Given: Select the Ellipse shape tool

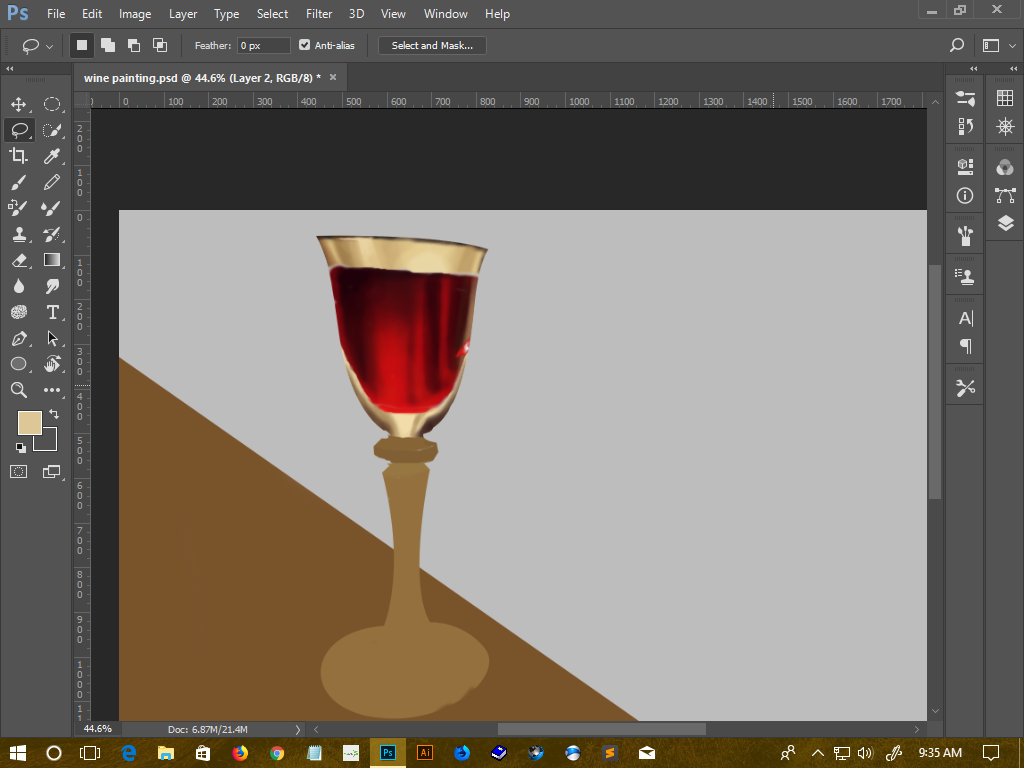Looking at the screenshot, I should [19, 364].
